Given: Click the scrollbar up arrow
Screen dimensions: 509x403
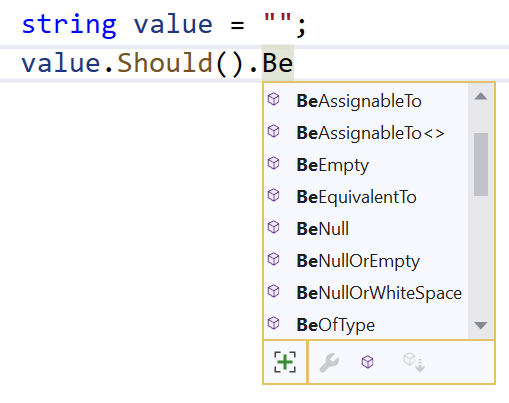Looking at the screenshot, I should 481,97.
